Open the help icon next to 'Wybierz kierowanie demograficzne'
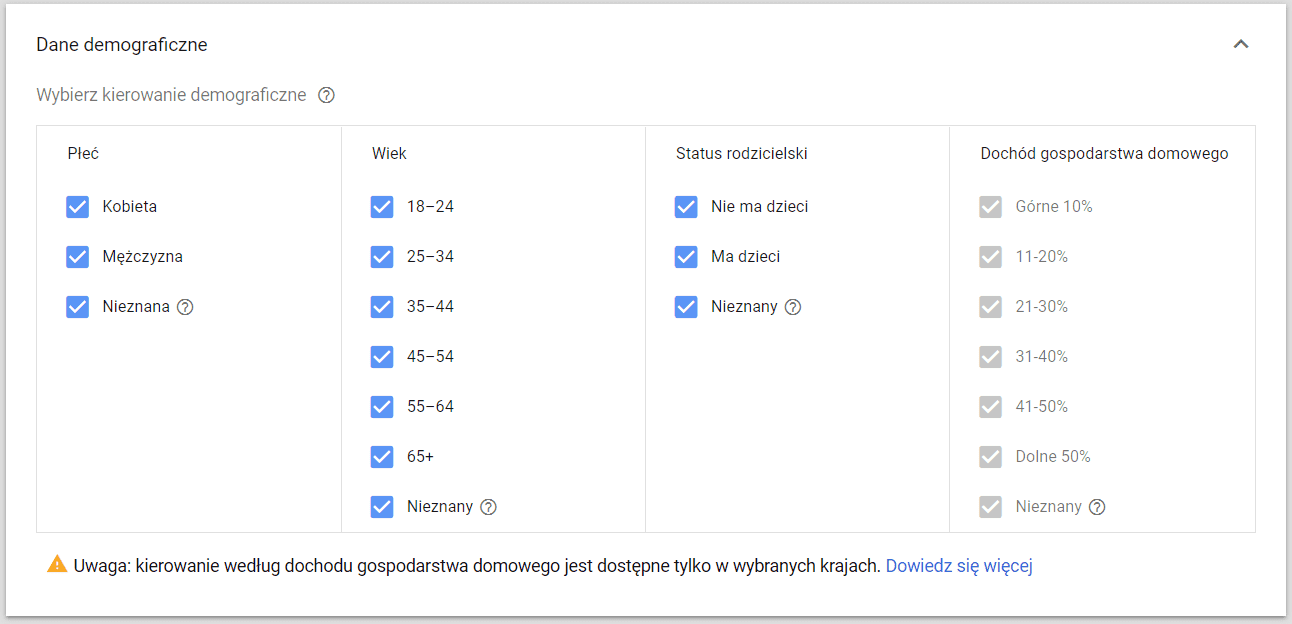Screen dimensions: 1292x624 click(x=327, y=94)
